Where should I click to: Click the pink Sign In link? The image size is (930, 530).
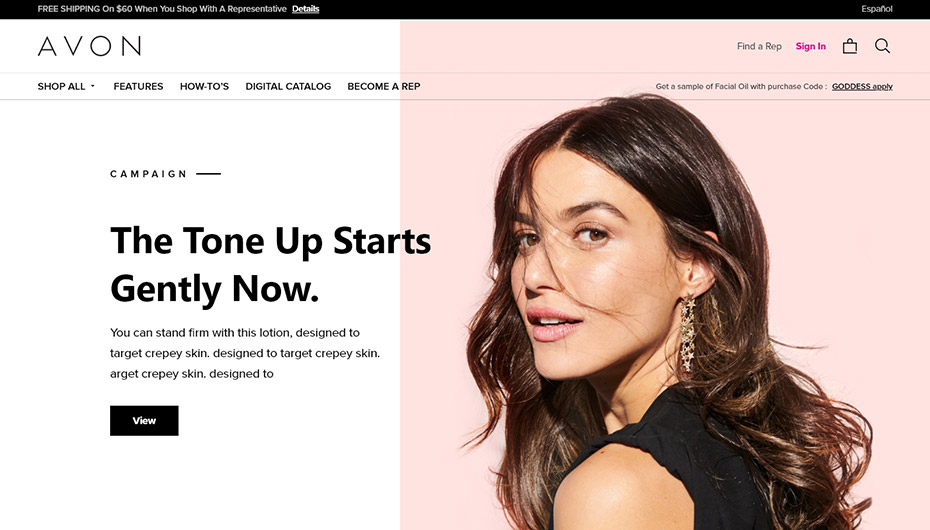811,46
